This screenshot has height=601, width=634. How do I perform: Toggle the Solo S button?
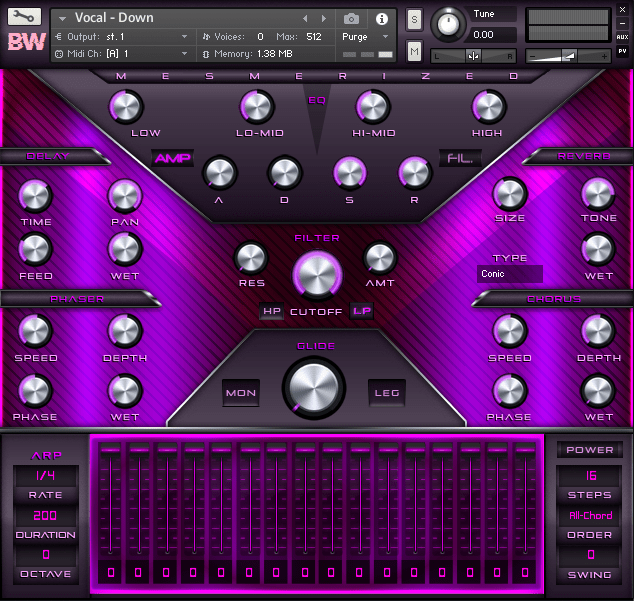414,19
